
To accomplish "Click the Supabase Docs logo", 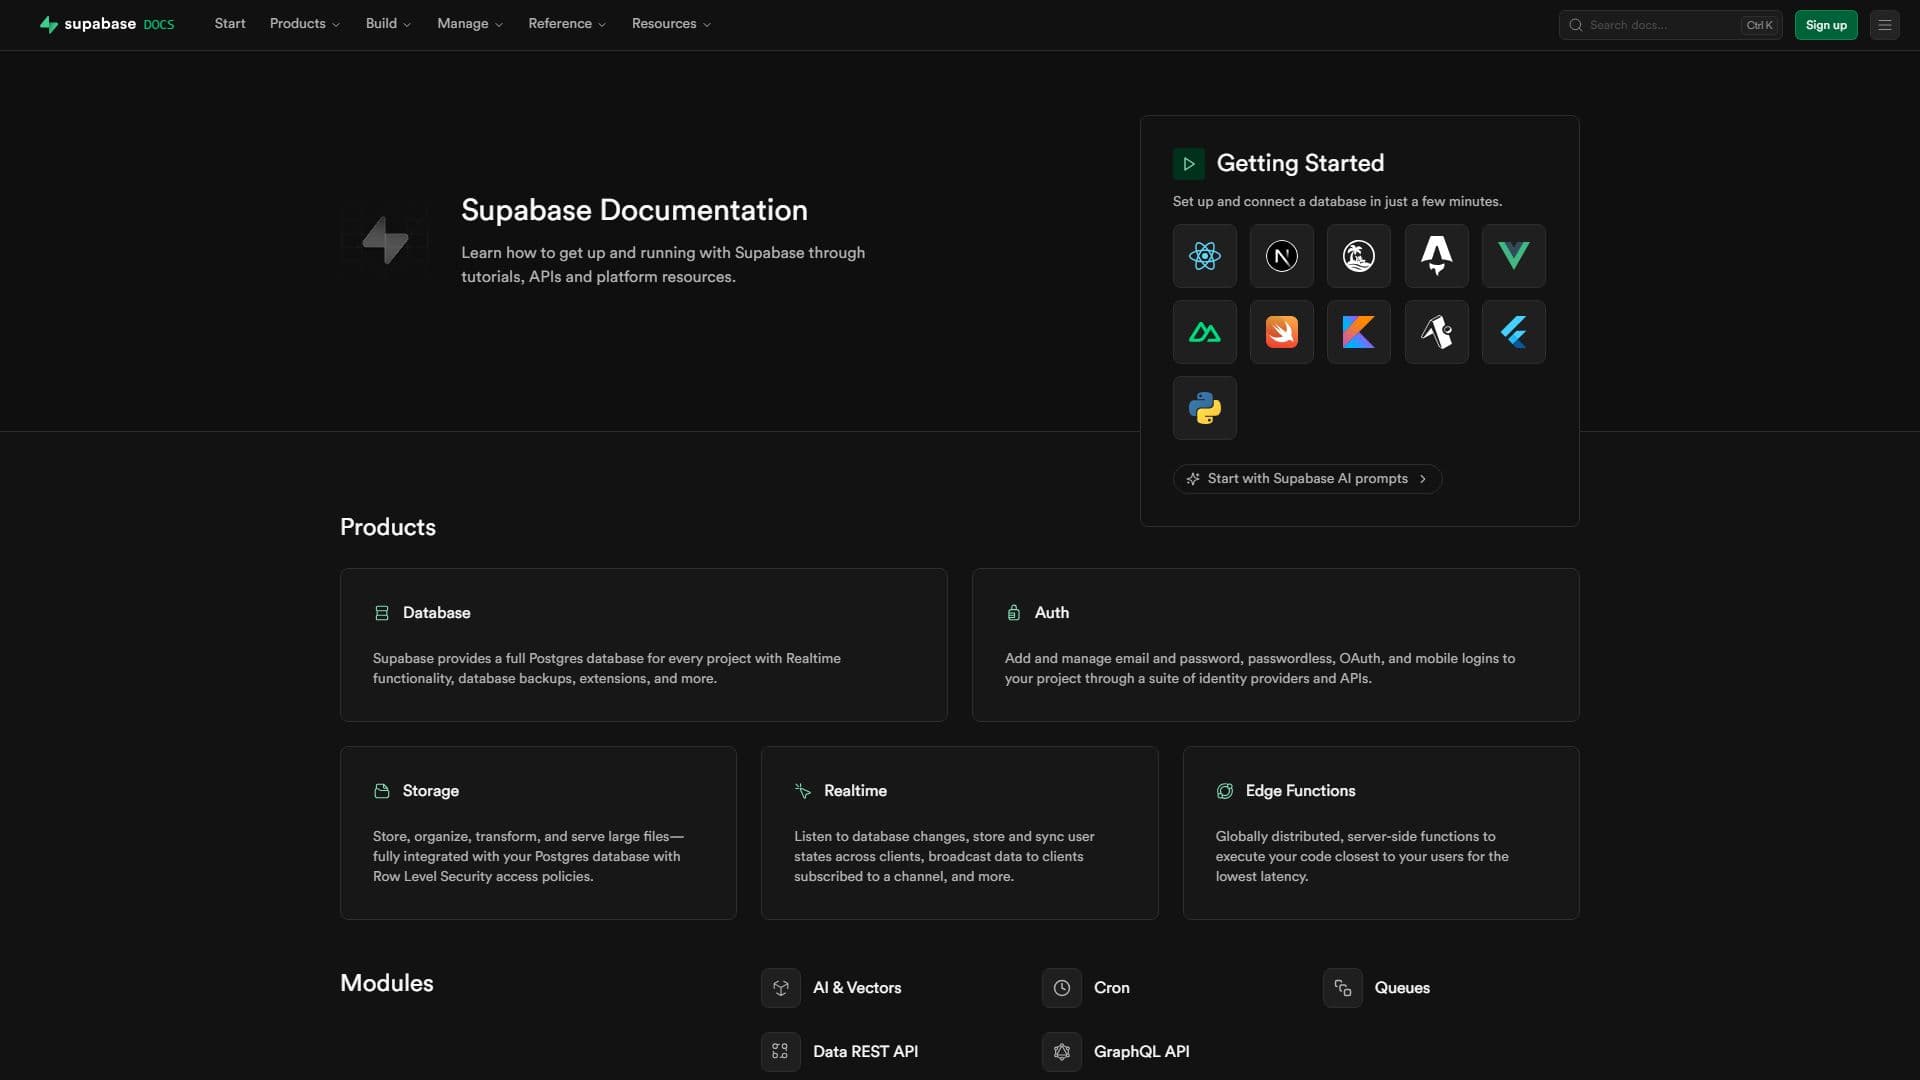I will 107,24.
